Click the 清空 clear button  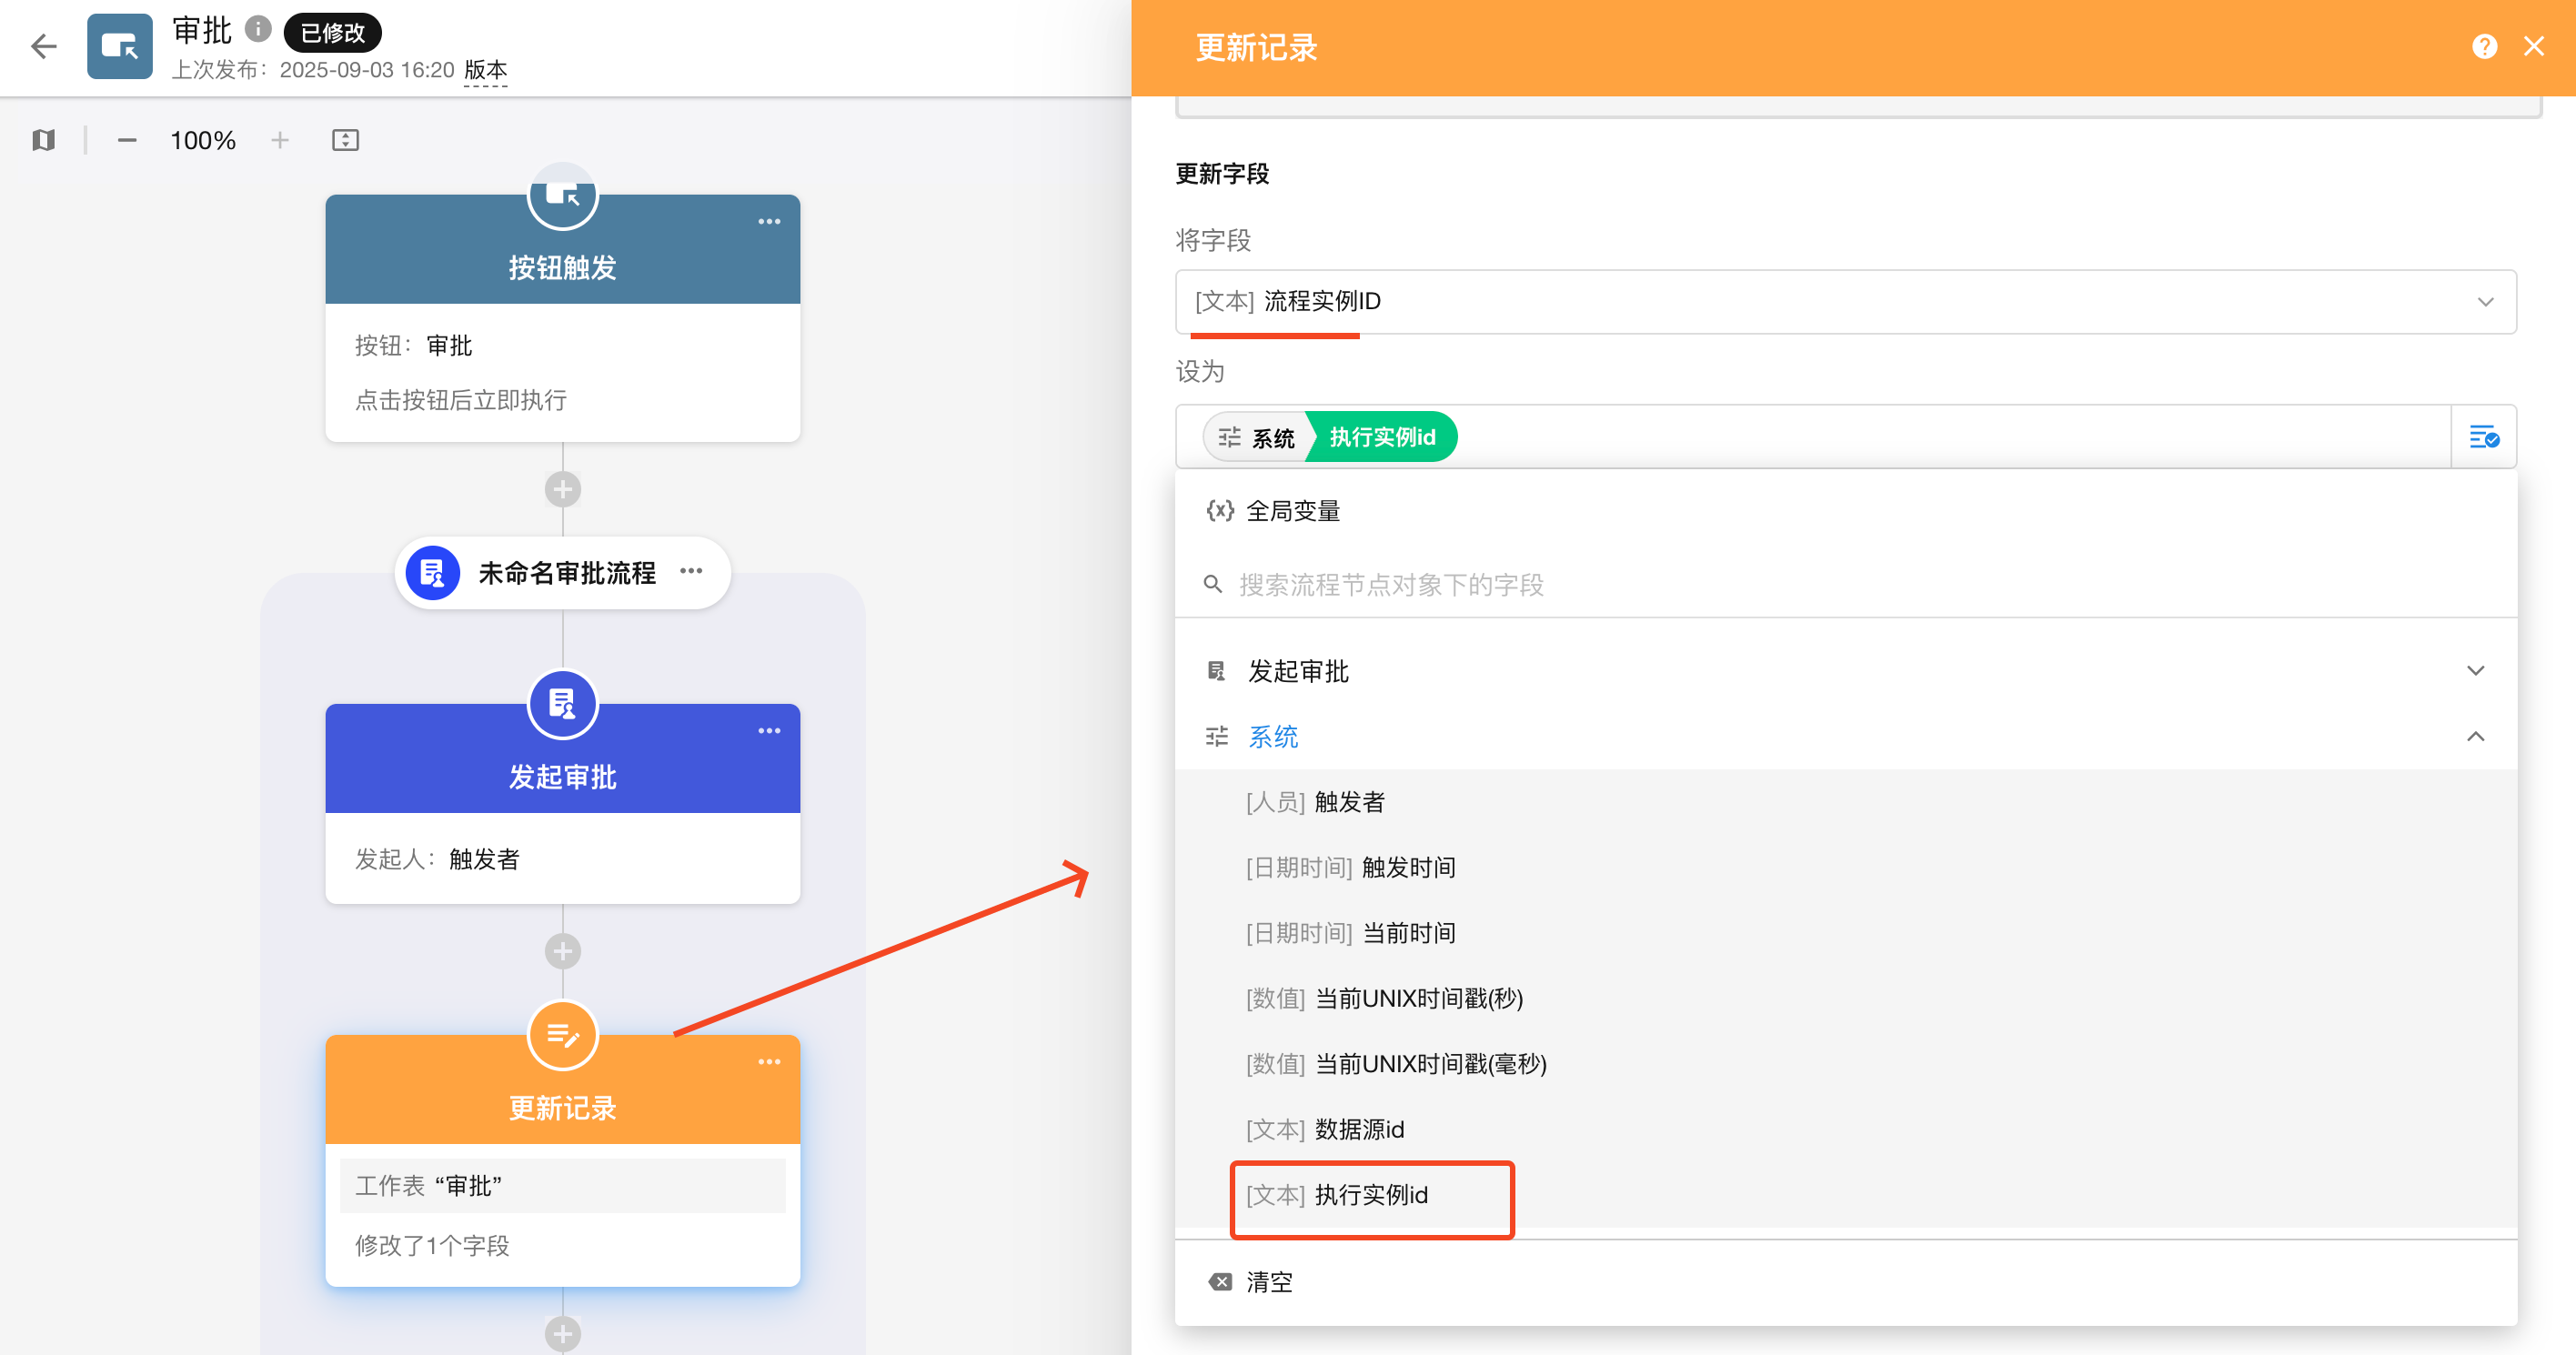click(x=1268, y=1282)
